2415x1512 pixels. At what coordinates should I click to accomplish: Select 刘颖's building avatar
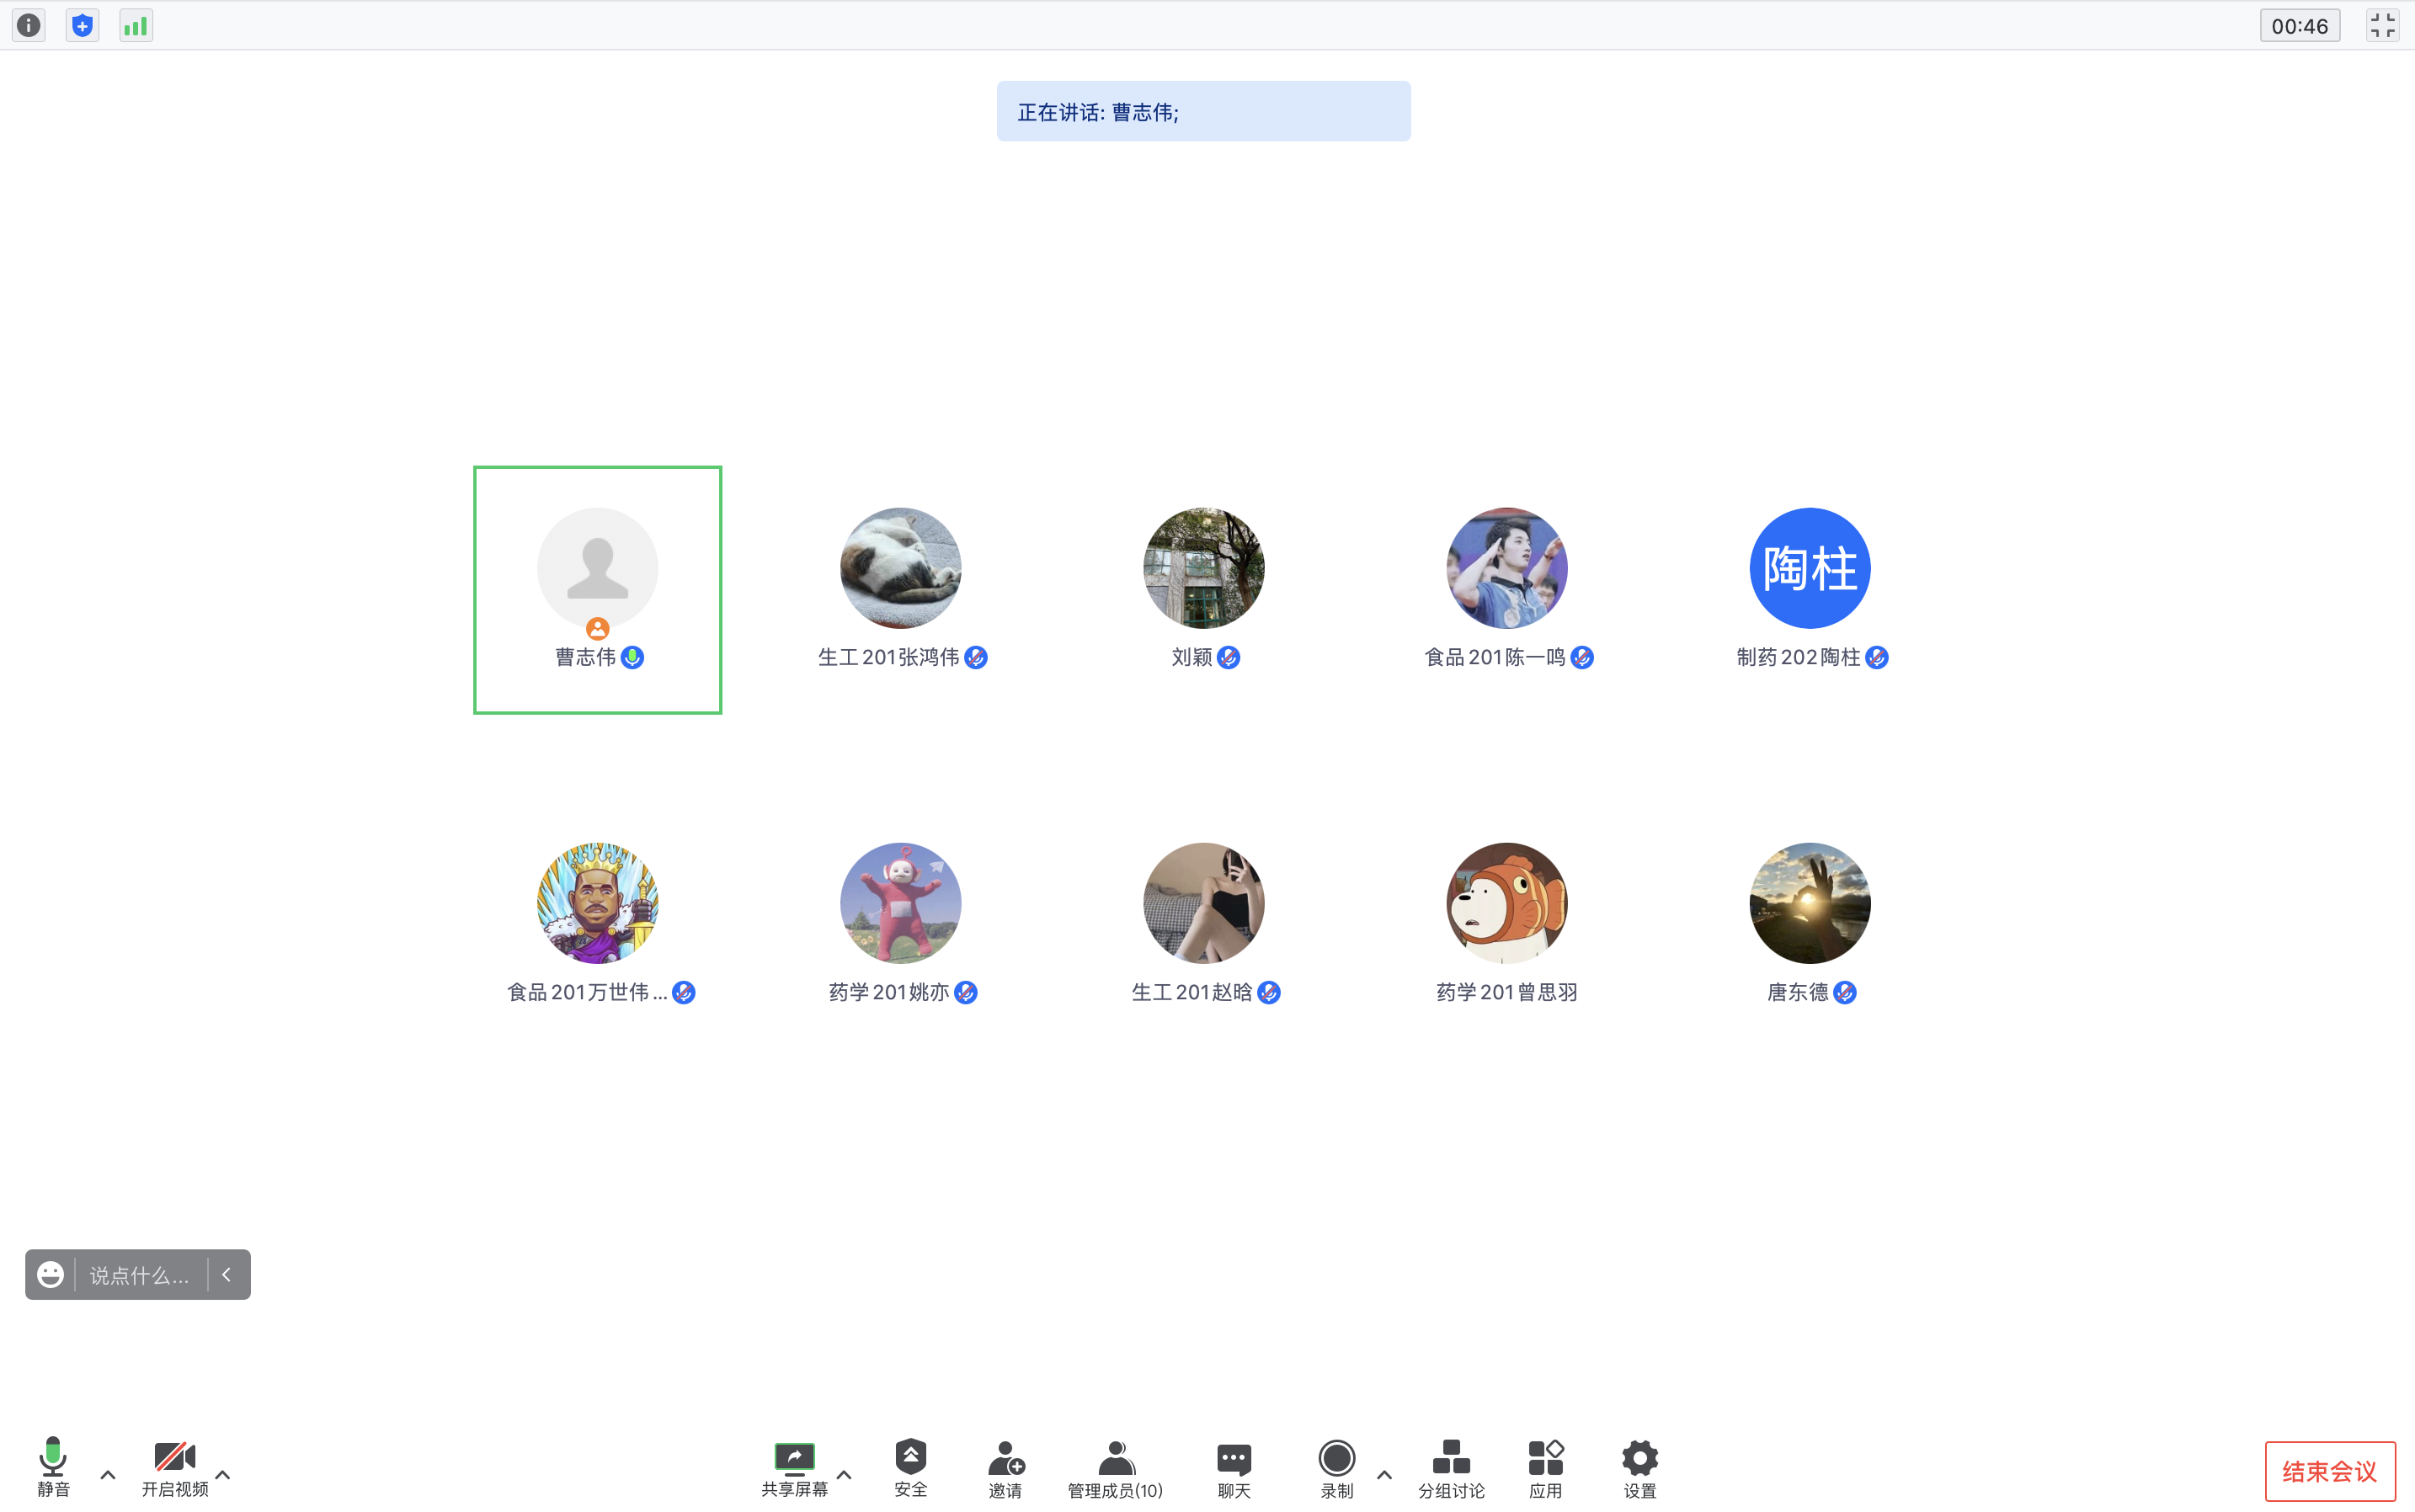click(x=1204, y=568)
